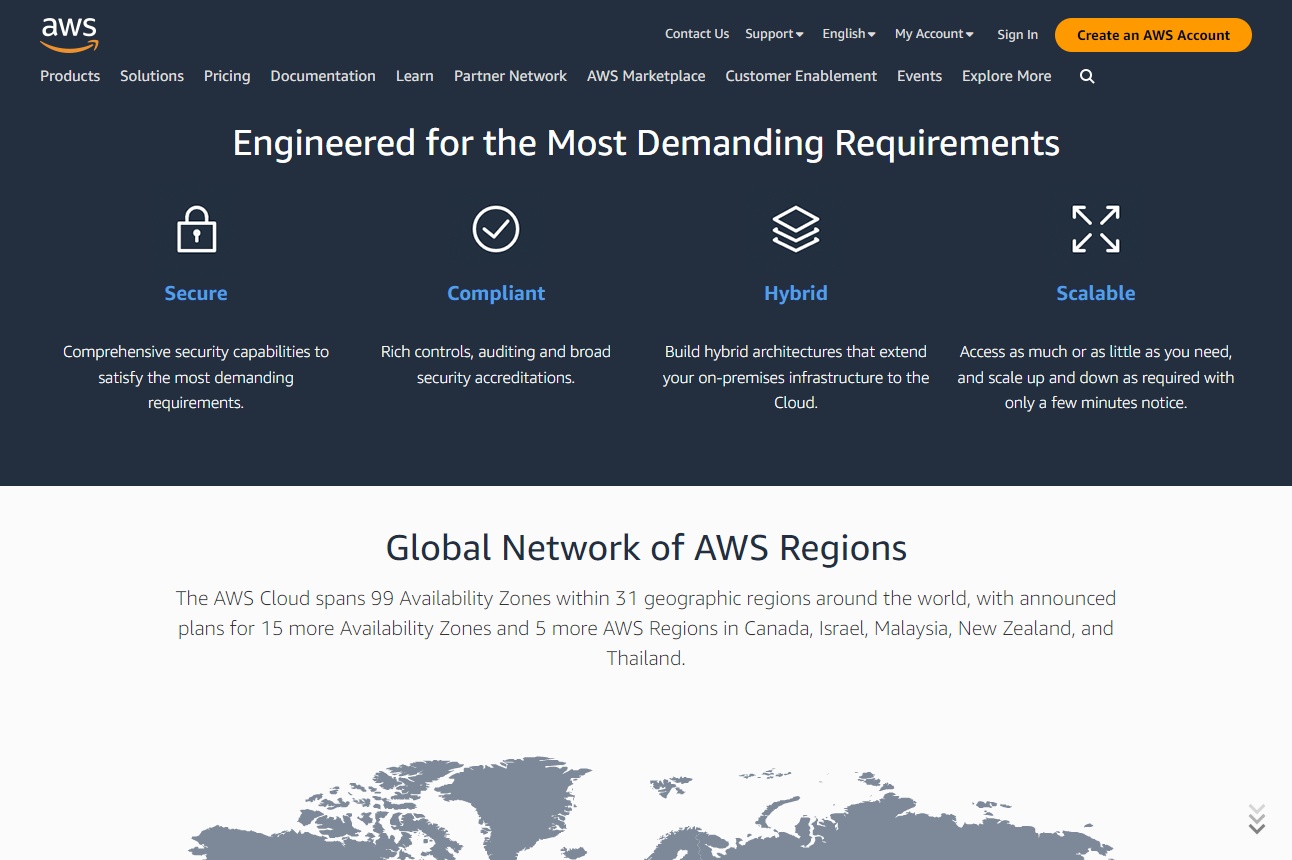This screenshot has width=1292, height=860.
Task: Click the AWS logo
Action: (69, 35)
